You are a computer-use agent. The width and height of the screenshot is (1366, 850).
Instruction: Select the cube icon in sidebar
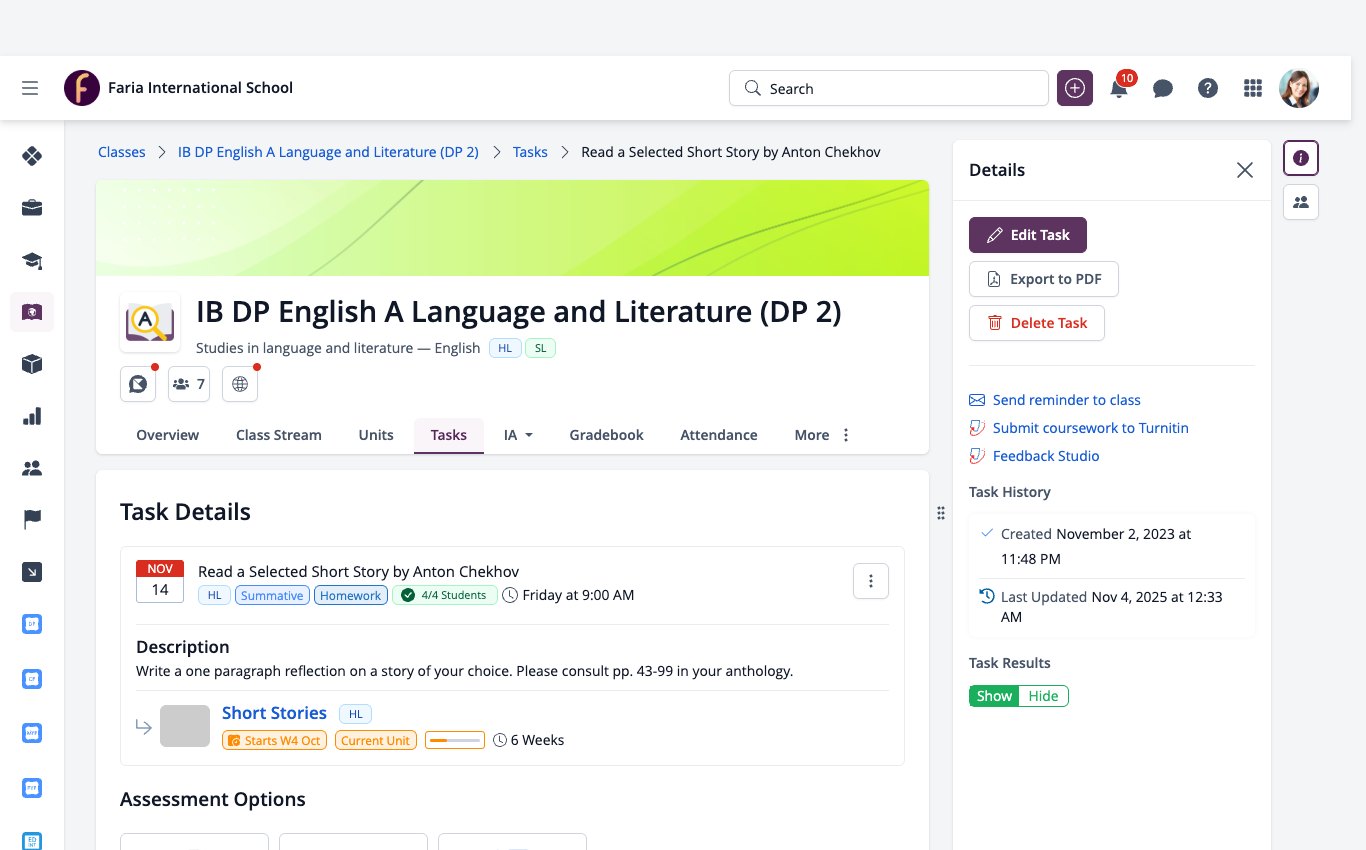point(32,364)
